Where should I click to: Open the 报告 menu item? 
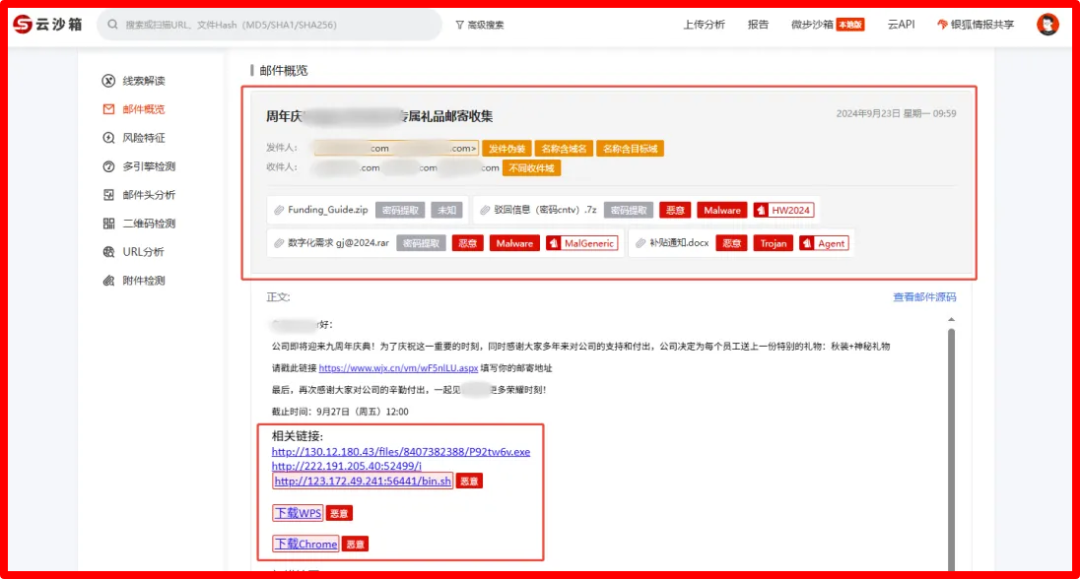click(x=758, y=25)
